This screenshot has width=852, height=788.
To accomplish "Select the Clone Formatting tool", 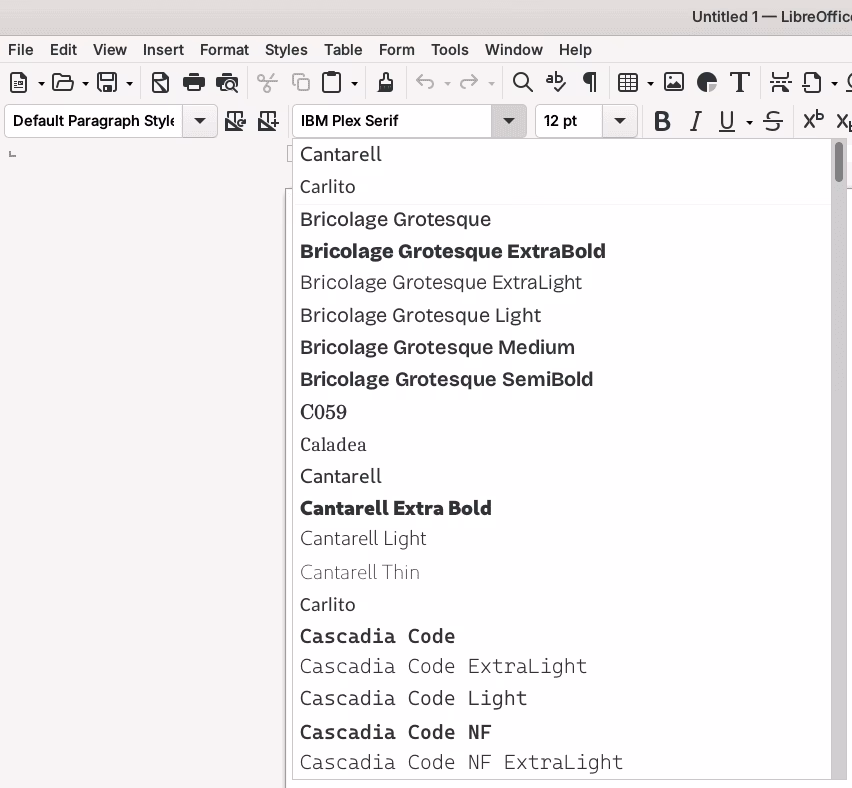I will [x=386, y=82].
